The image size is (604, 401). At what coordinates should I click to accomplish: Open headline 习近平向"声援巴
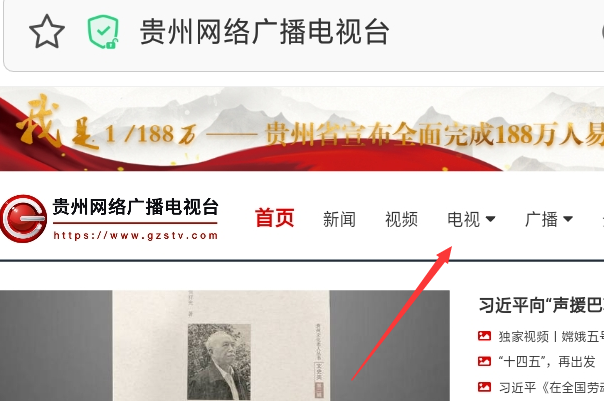tap(541, 305)
